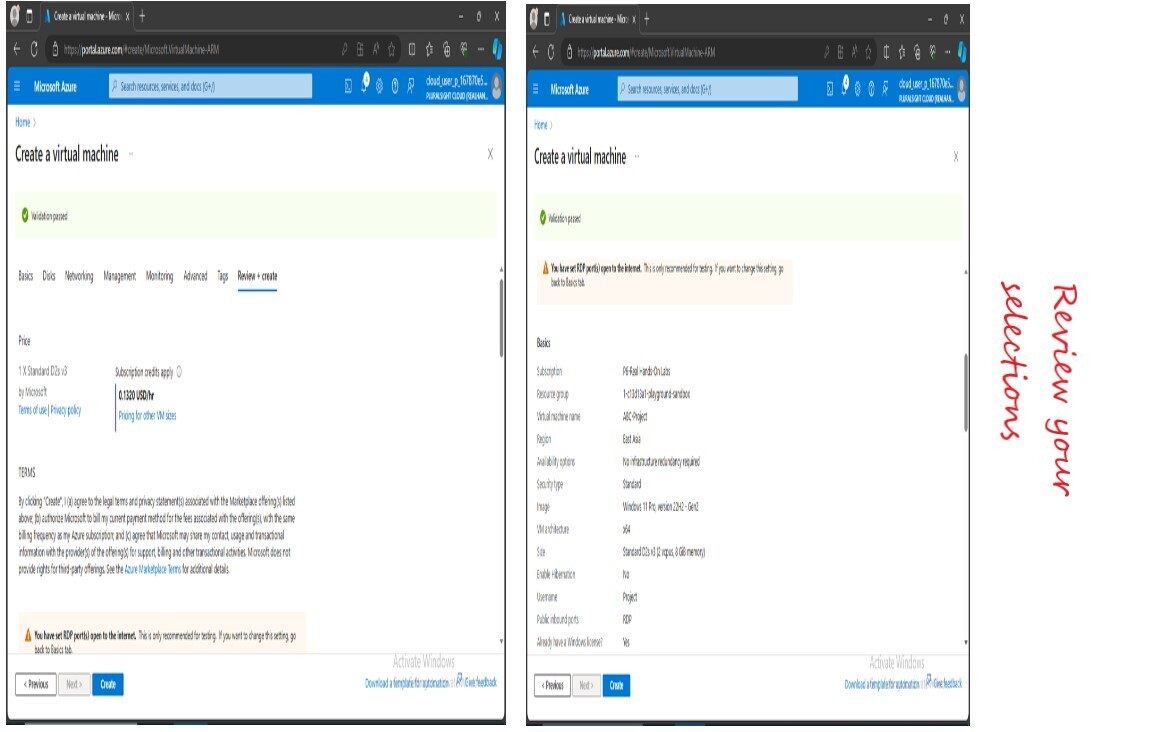Viewport: 1153px width, 732px height.
Task: Open the help icon in the left window
Action: [x=395, y=87]
